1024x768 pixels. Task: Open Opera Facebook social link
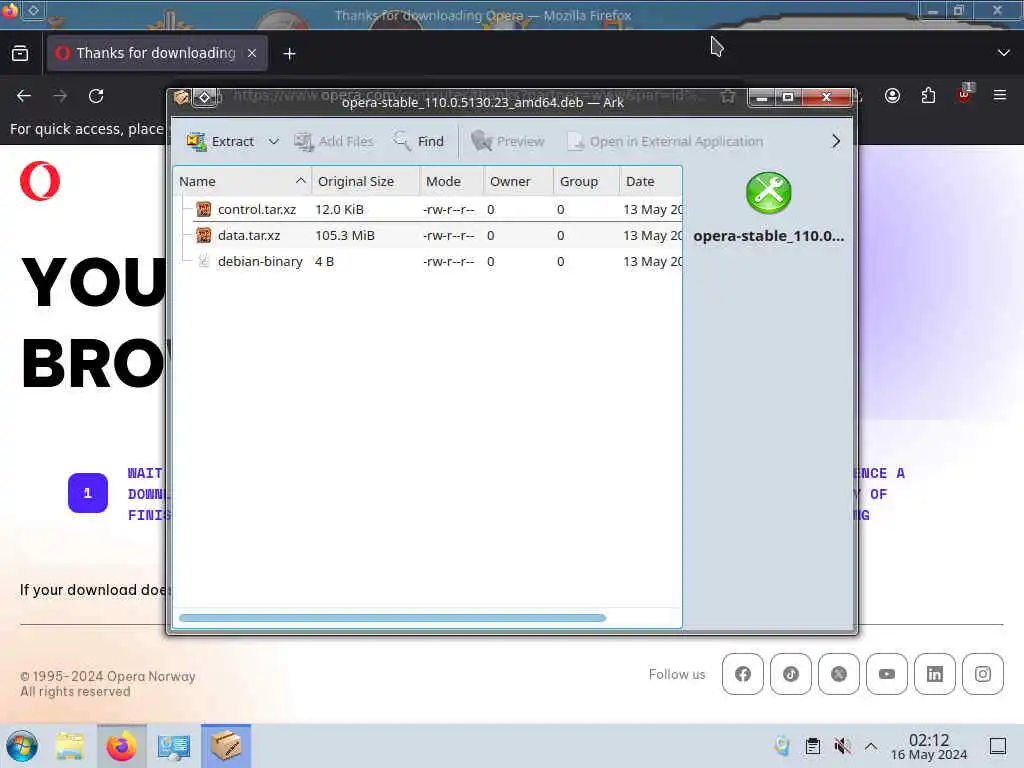(x=743, y=674)
